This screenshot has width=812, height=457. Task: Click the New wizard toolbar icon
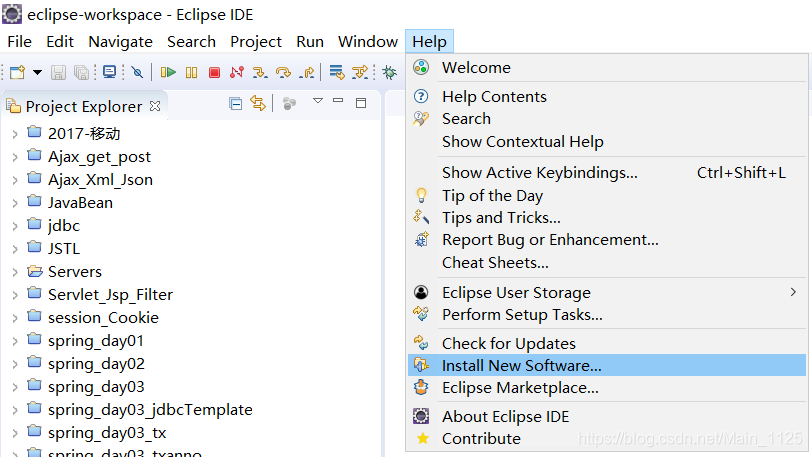(18, 72)
